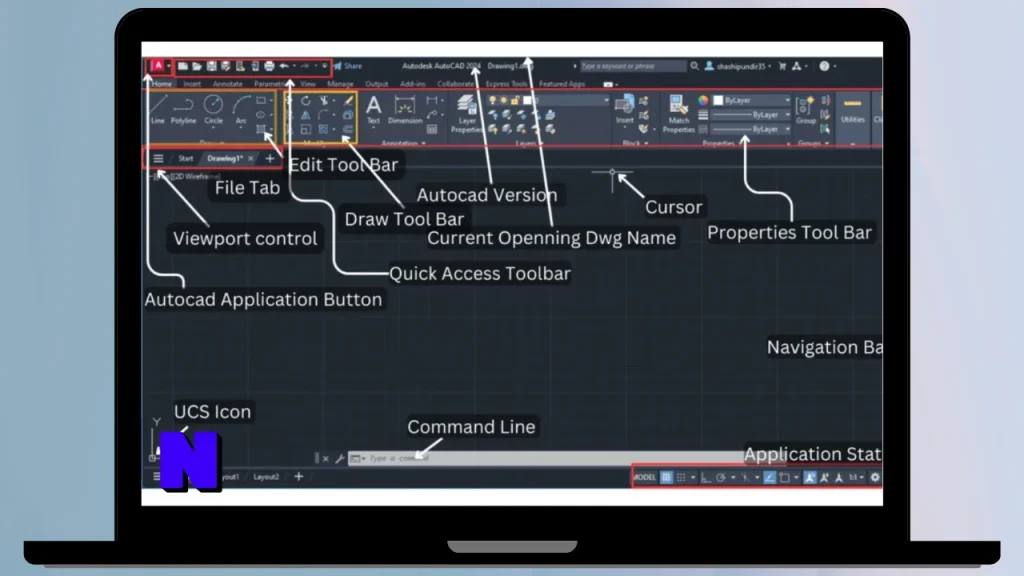Select the Rectangle draw tool
The height and width of the screenshot is (576, 1024).
261,101
